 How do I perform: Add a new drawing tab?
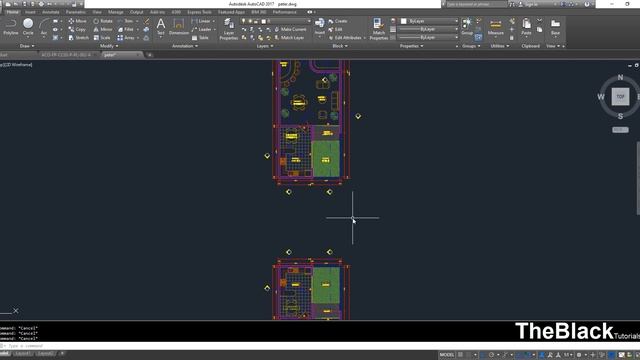[149, 55]
